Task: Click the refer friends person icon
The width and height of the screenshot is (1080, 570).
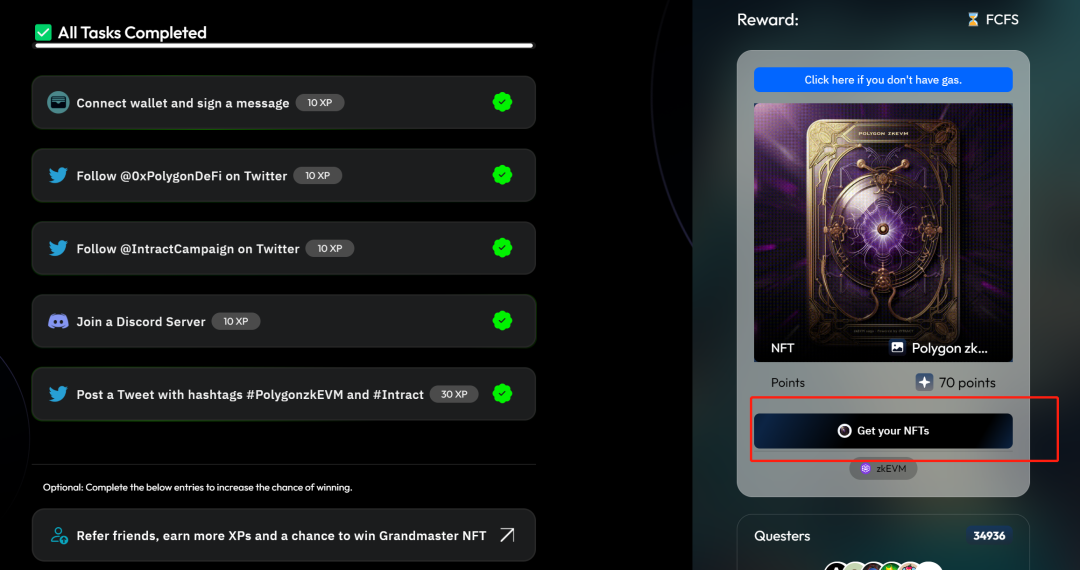Action: [59, 536]
